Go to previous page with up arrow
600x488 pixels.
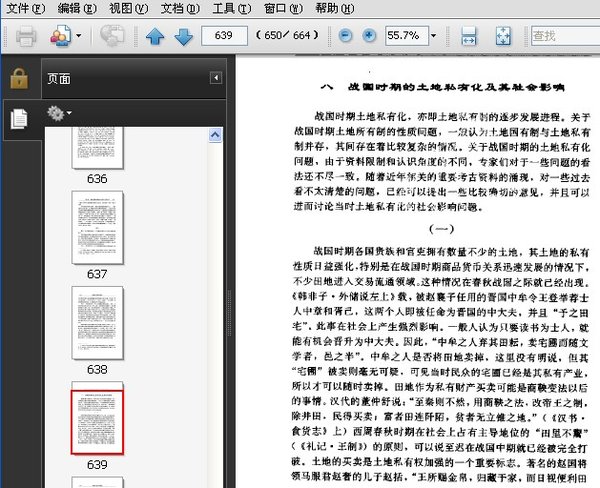pyautogui.click(x=155, y=37)
